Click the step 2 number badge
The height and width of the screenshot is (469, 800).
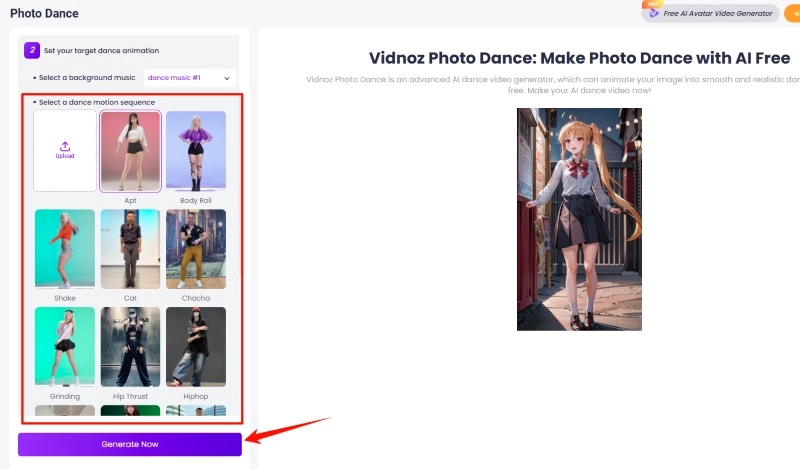tap(32, 50)
